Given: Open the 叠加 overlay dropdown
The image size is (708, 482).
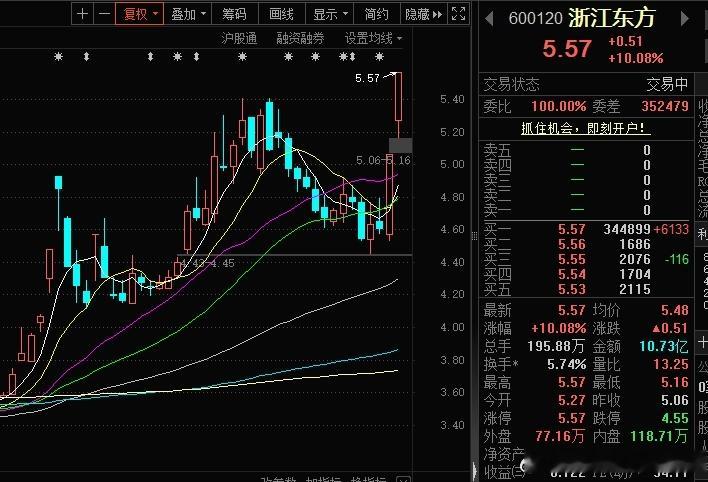Looking at the screenshot, I should click(x=188, y=14).
